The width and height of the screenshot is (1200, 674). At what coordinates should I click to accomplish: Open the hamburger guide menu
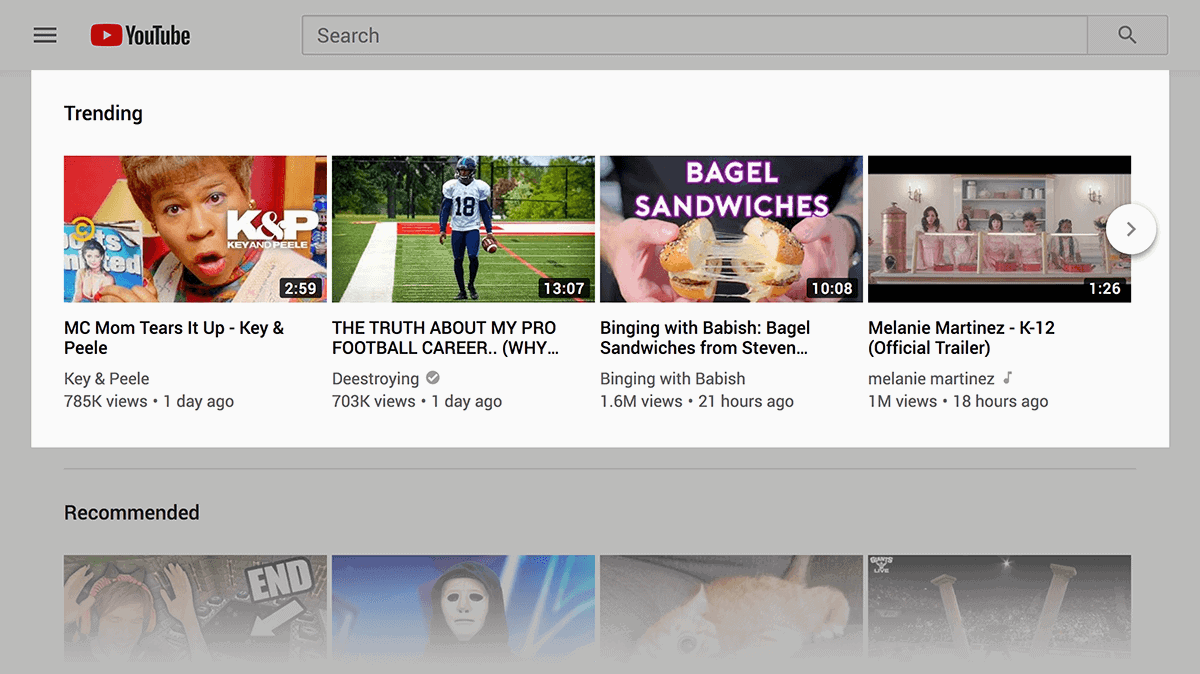point(45,35)
